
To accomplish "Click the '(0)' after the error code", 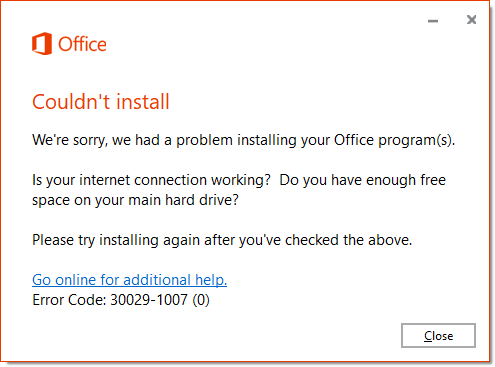I will point(201,300).
